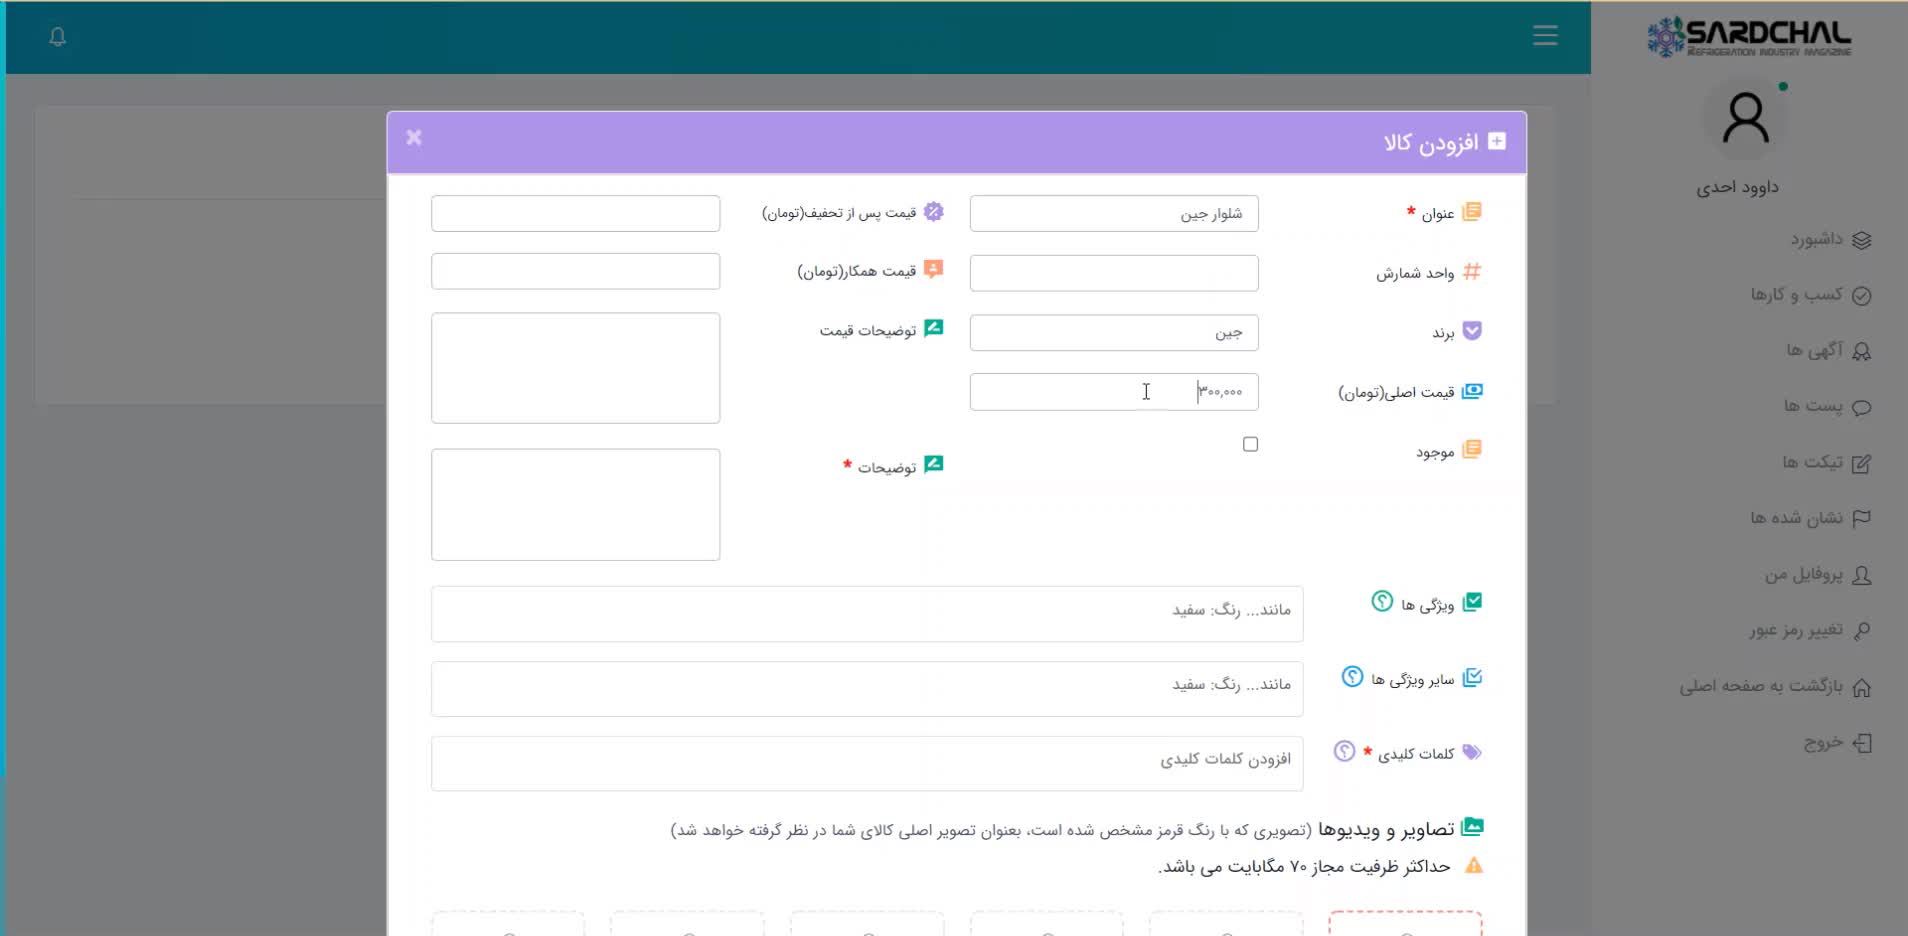Open تیکت ها from the sidebar
The width and height of the screenshot is (1908, 936).
(x=1825, y=462)
